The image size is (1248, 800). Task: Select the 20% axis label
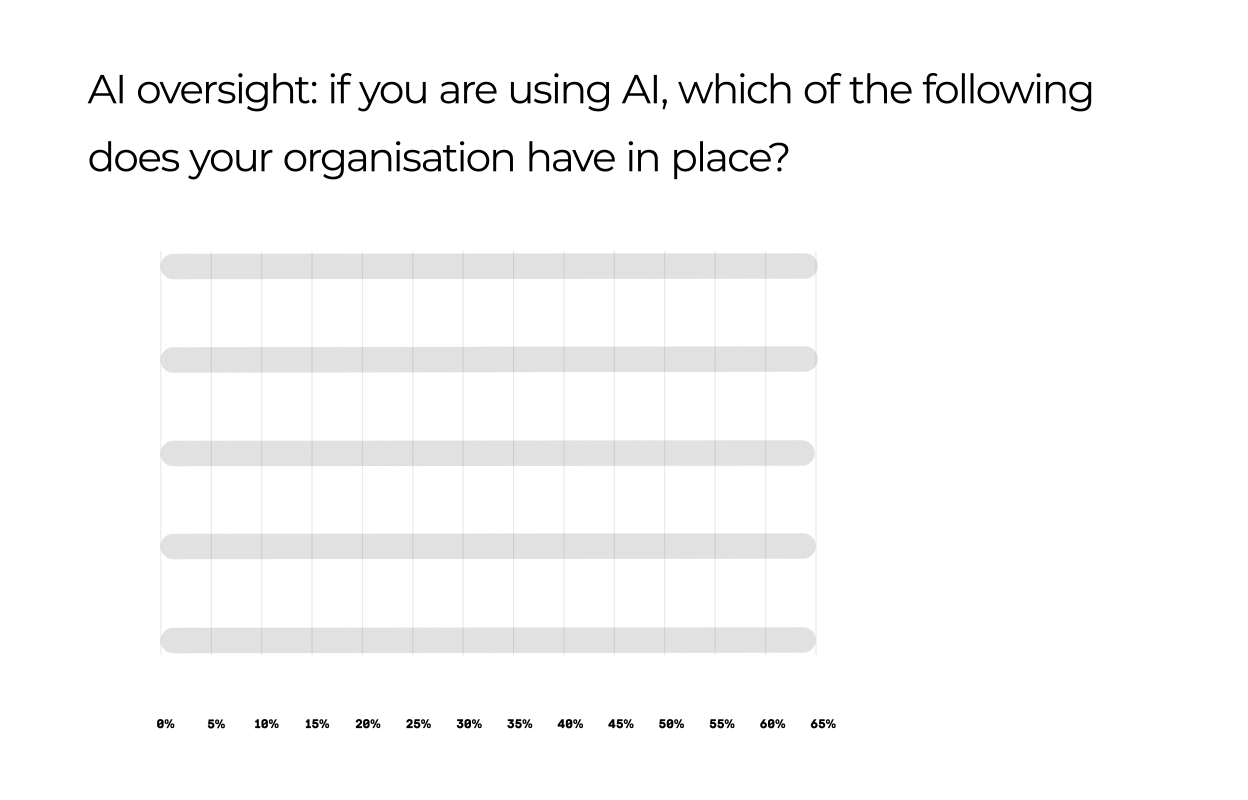point(367,723)
